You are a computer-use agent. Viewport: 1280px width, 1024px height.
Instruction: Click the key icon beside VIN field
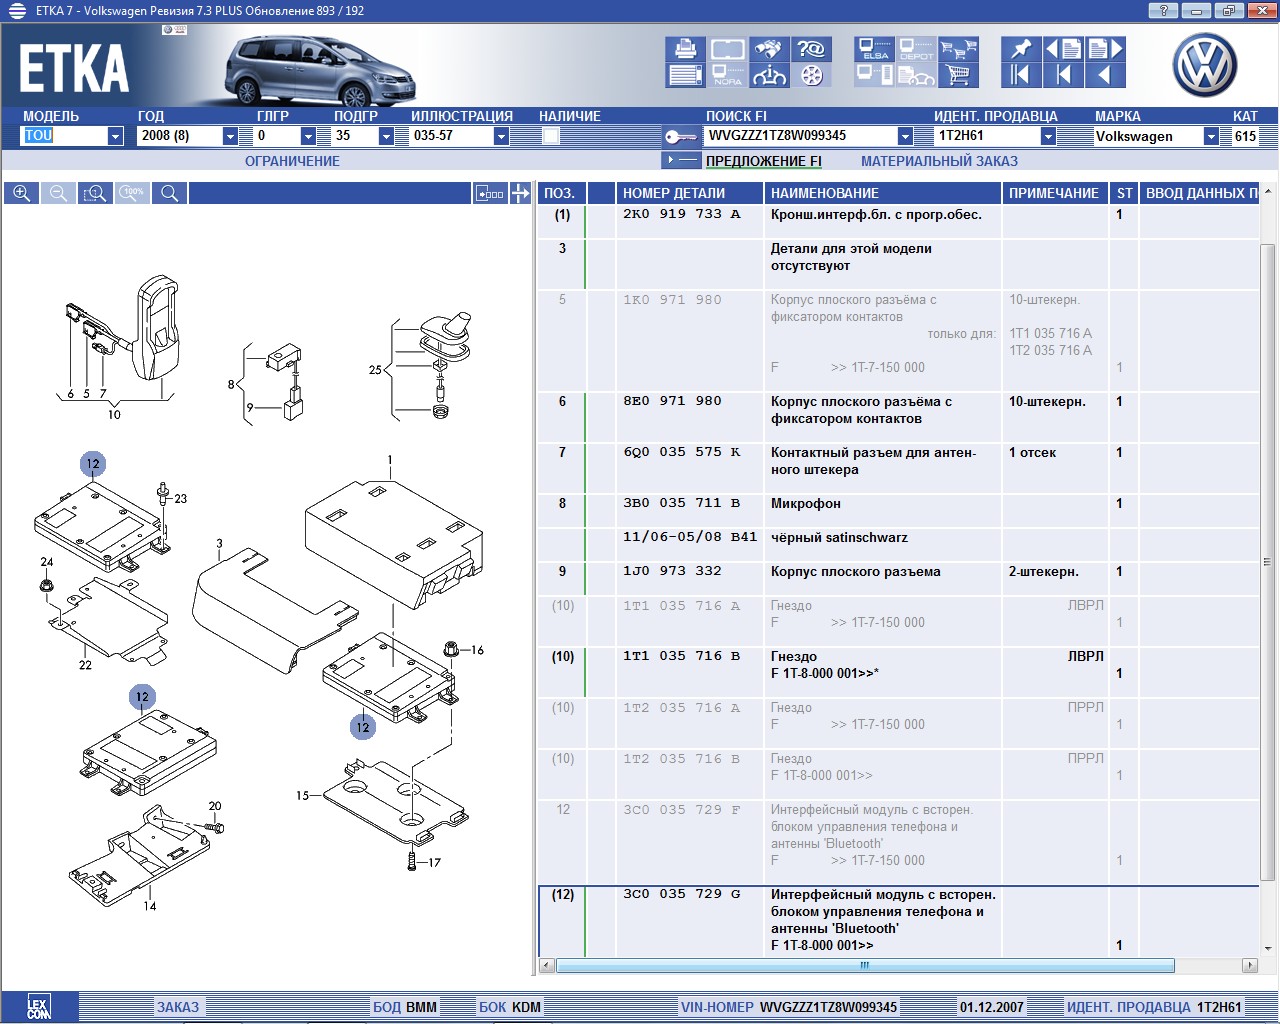[x=680, y=136]
